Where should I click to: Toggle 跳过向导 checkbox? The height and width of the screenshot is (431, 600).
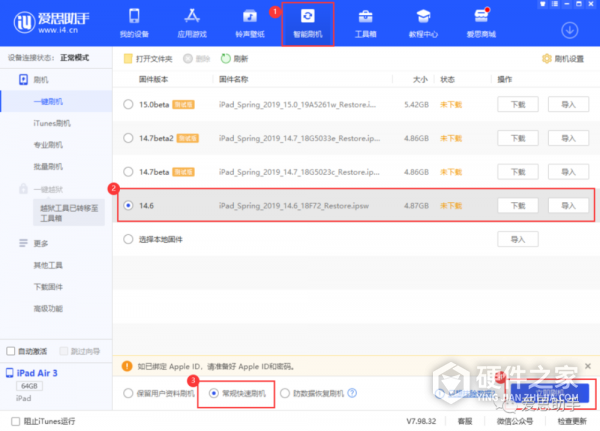pyautogui.click(x=64, y=351)
